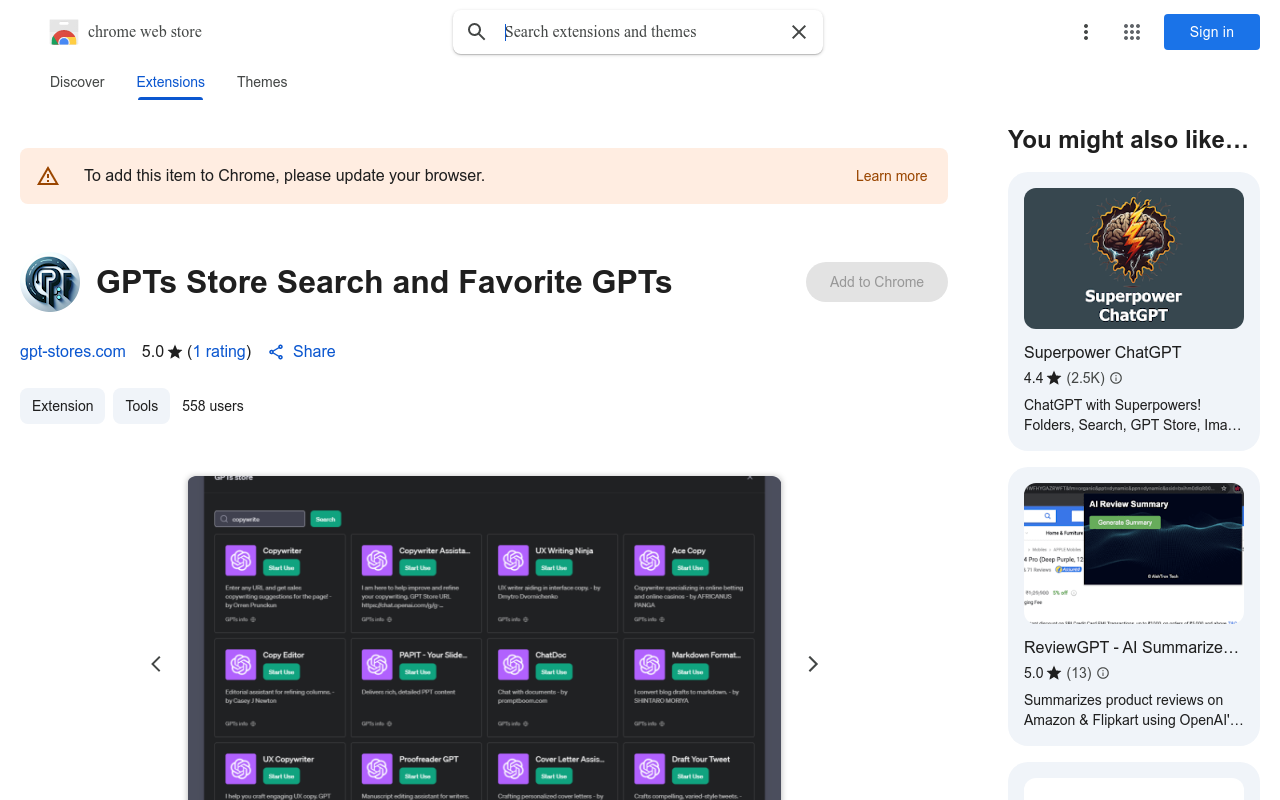Click inside the search extensions field
This screenshot has height=800, width=1280.
click(x=620, y=31)
